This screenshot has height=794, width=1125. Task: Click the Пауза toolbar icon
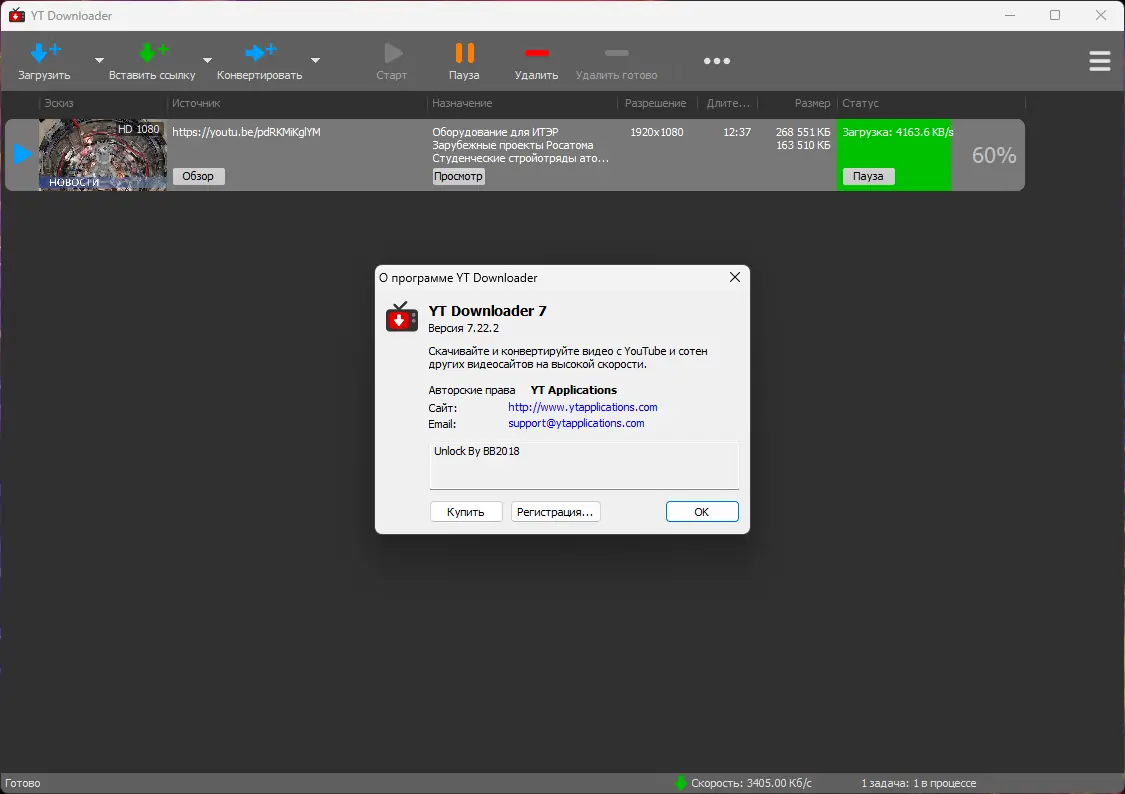[x=464, y=53]
